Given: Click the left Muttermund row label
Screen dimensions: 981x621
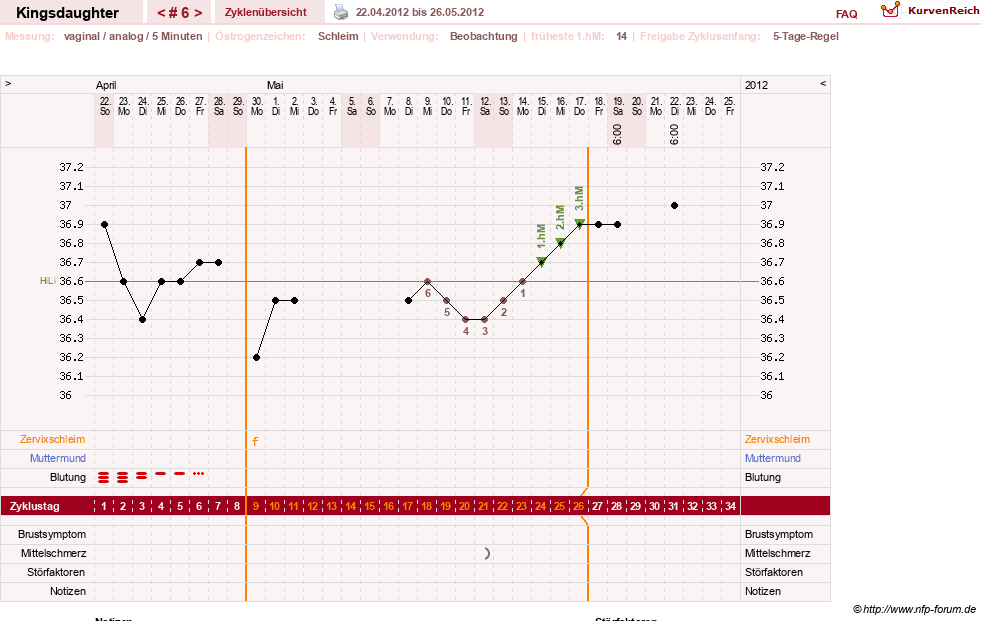Looking at the screenshot, I should 58,458.
